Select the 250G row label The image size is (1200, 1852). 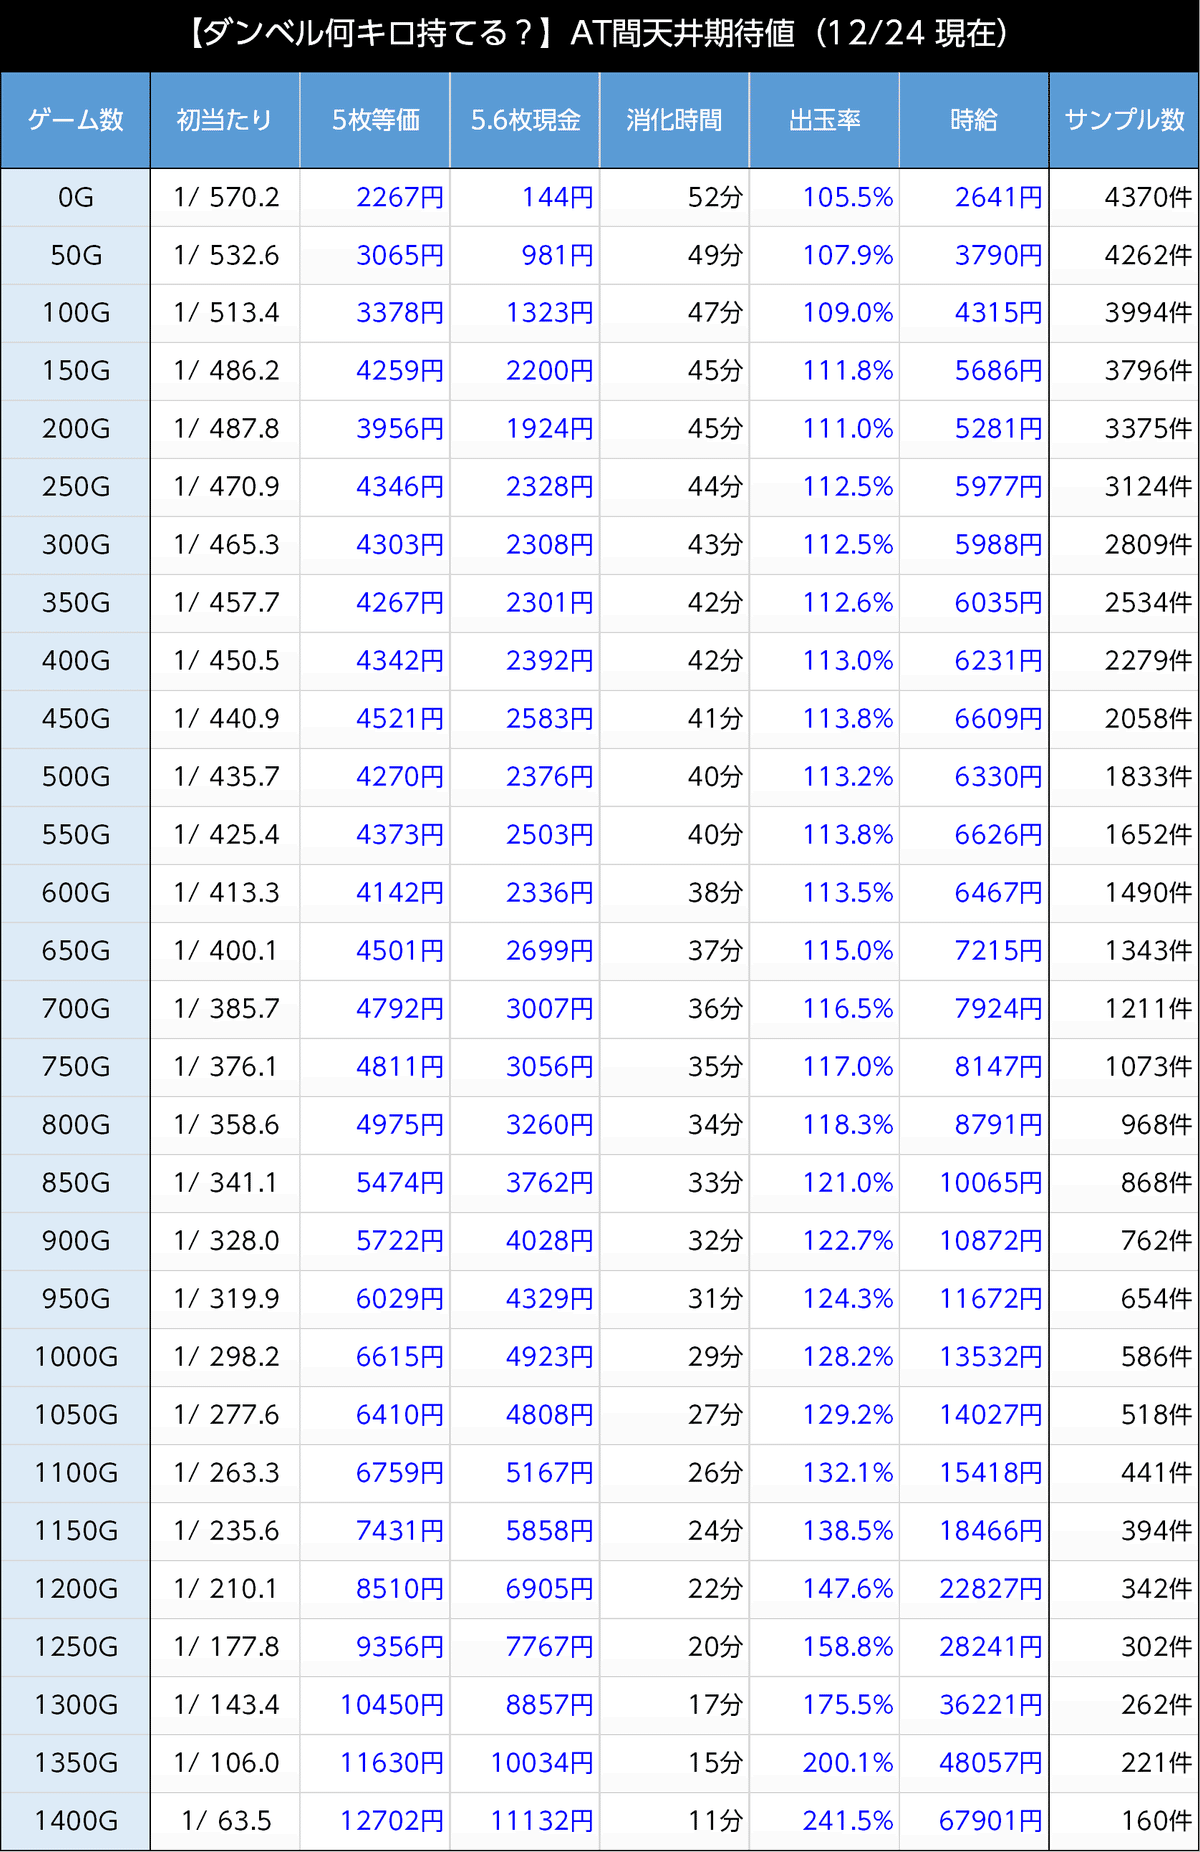[x=76, y=488]
